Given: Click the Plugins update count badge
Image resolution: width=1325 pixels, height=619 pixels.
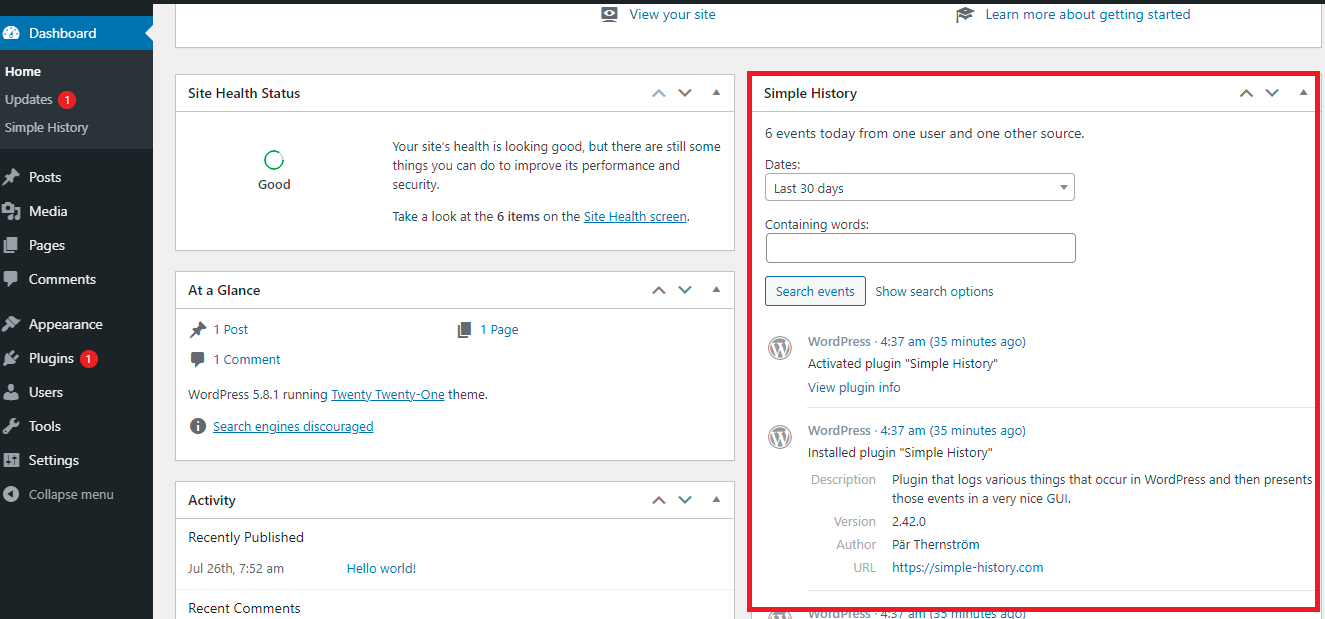Looking at the screenshot, I should [89, 358].
